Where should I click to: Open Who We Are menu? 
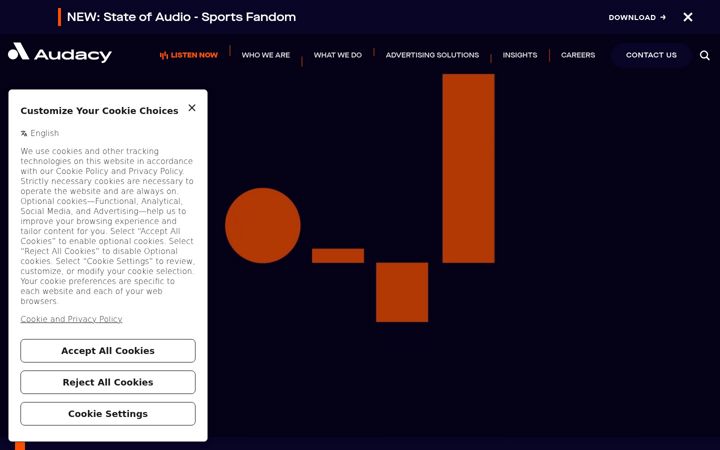click(x=266, y=55)
